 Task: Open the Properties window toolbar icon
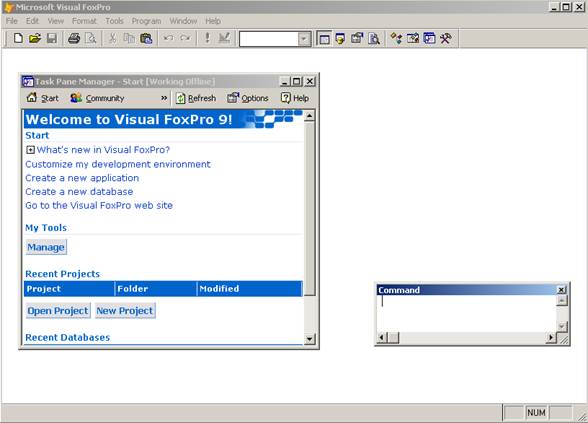pyautogui.click(x=357, y=38)
